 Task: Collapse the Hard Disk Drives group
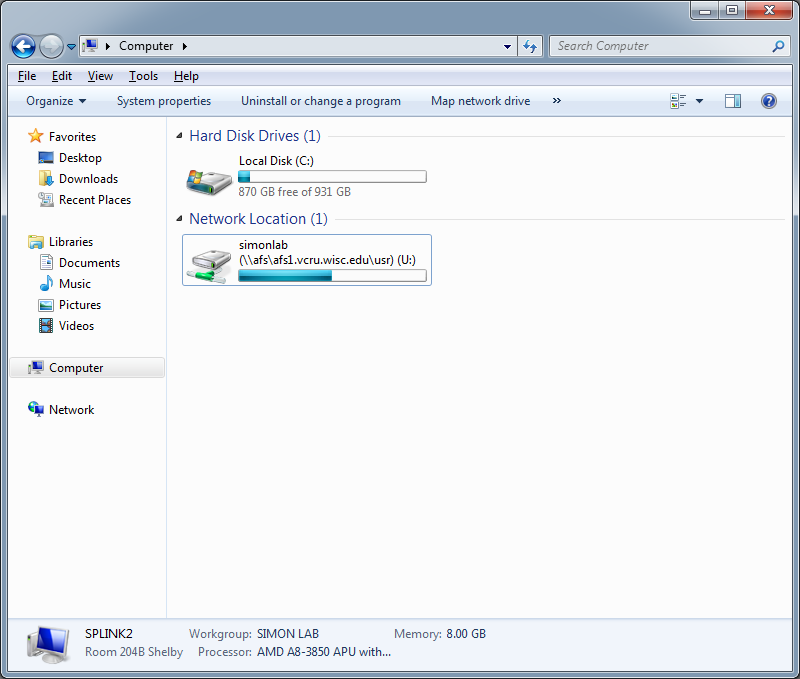pyautogui.click(x=180, y=136)
